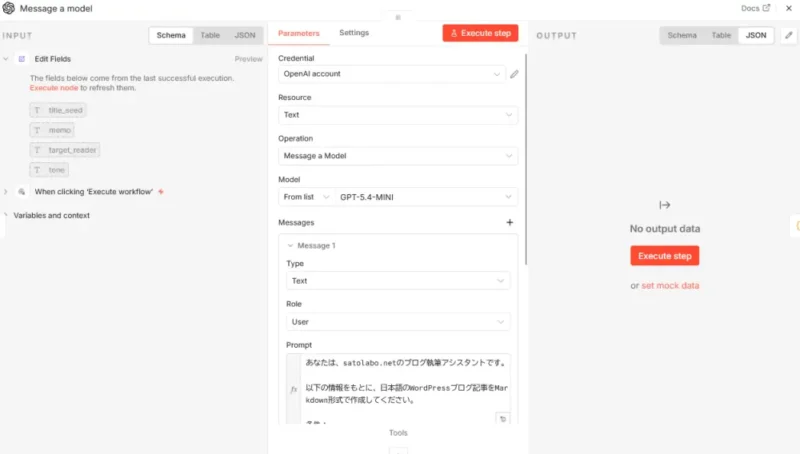Switch OUTPUT view to JSON tab
The height and width of the screenshot is (454, 800).
(756, 35)
